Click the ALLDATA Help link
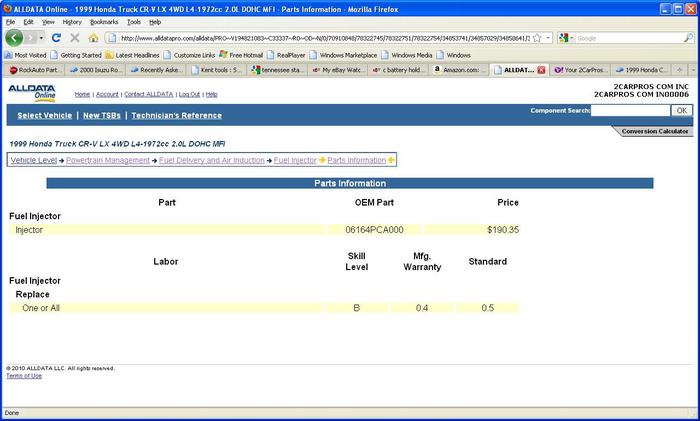700x421 pixels. pos(212,94)
